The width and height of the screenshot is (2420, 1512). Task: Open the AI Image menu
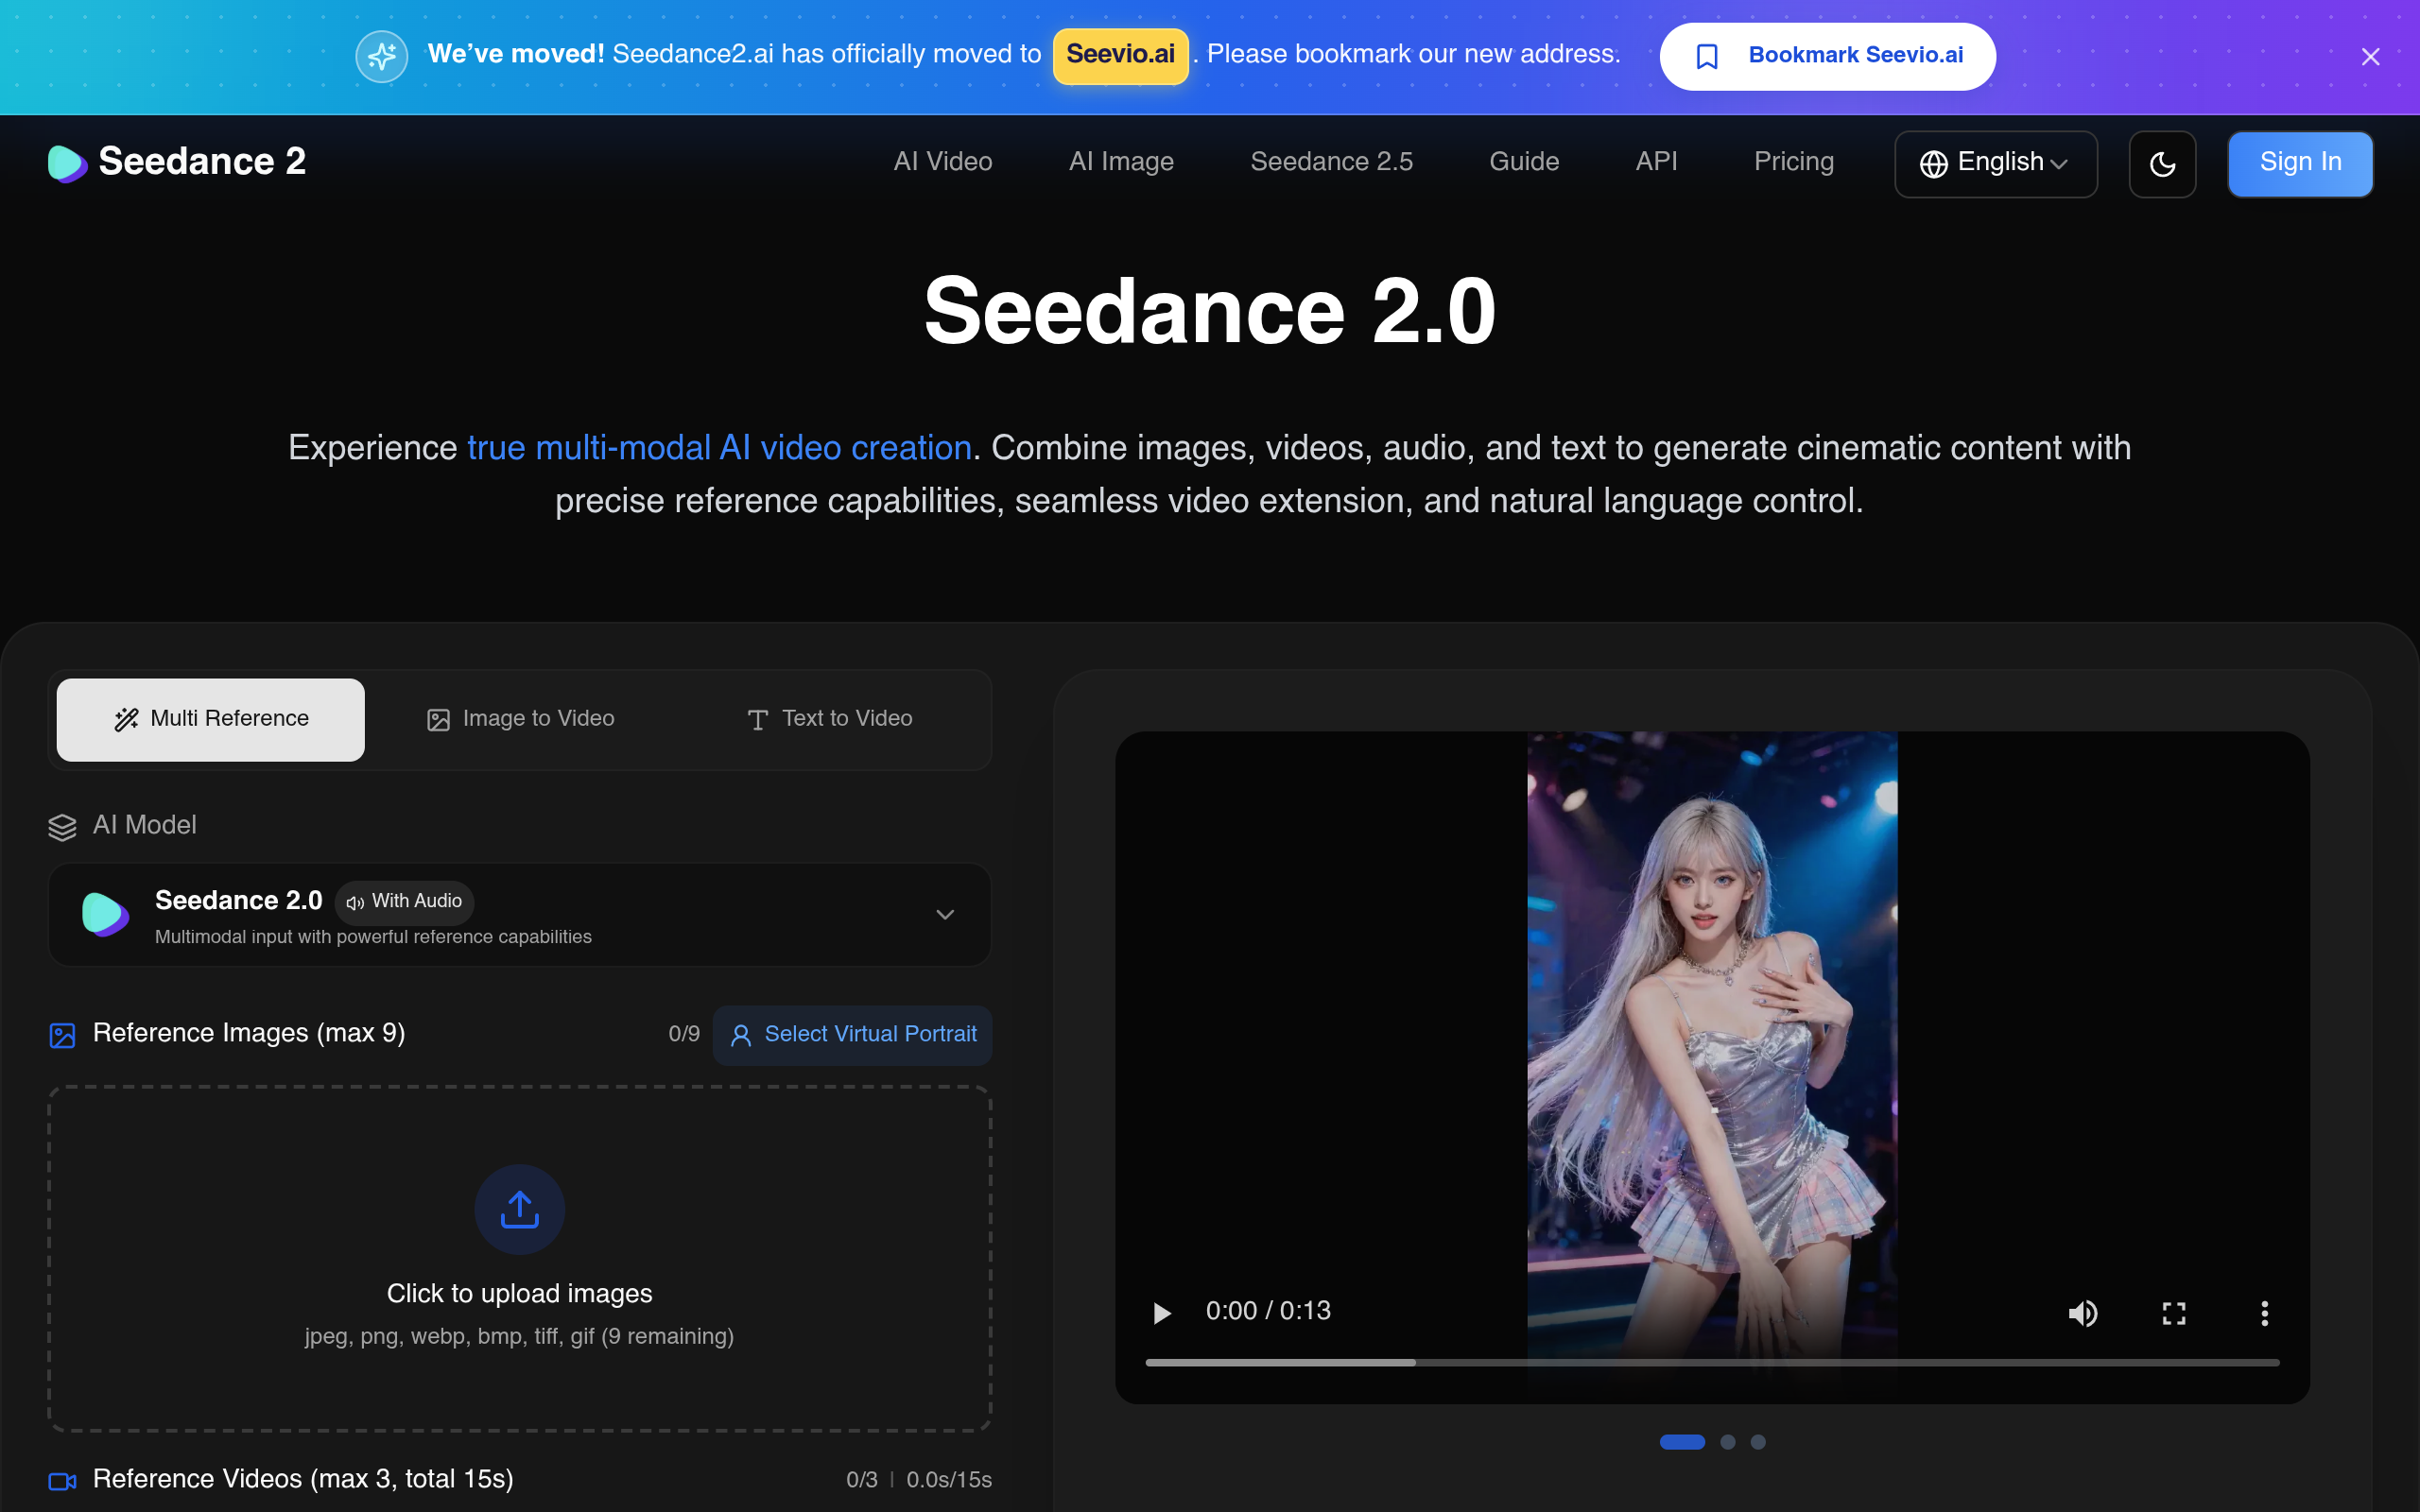(x=1121, y=162)
